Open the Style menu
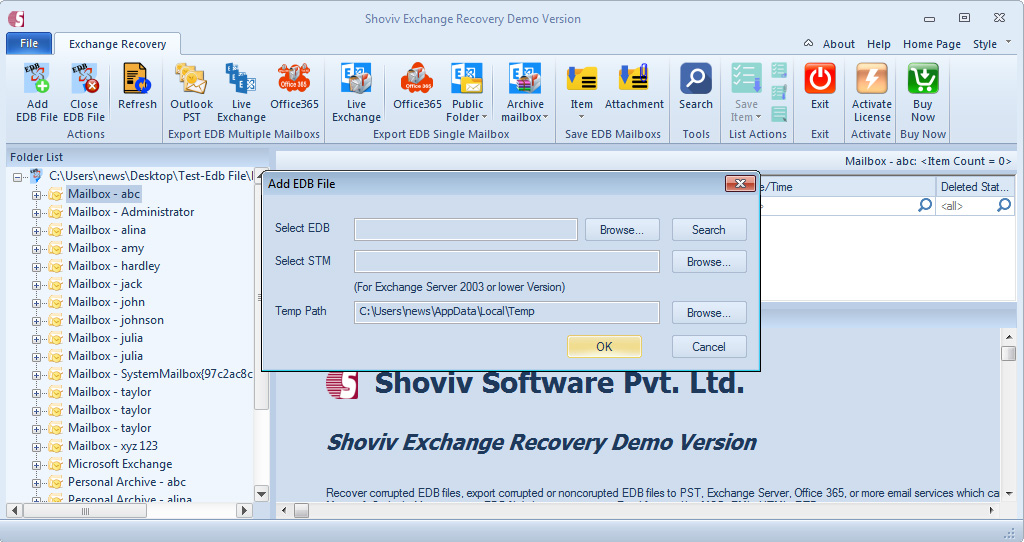The height and width of the screenshot is (542, 1024). coord(989,44)
